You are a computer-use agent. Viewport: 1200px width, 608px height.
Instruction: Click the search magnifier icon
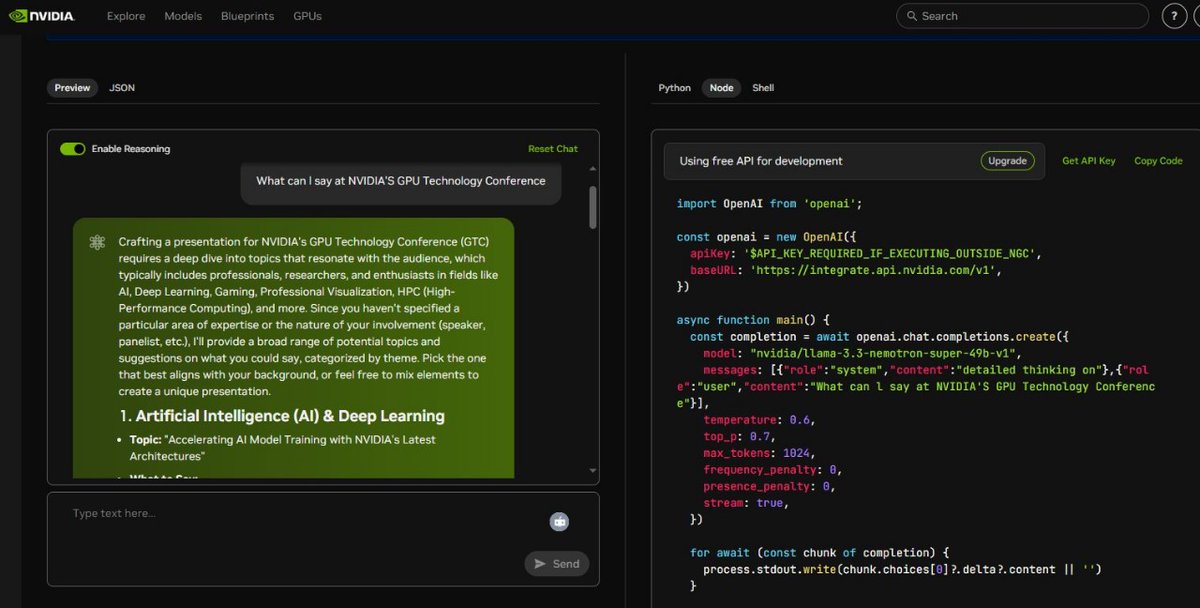coord(911,15)
